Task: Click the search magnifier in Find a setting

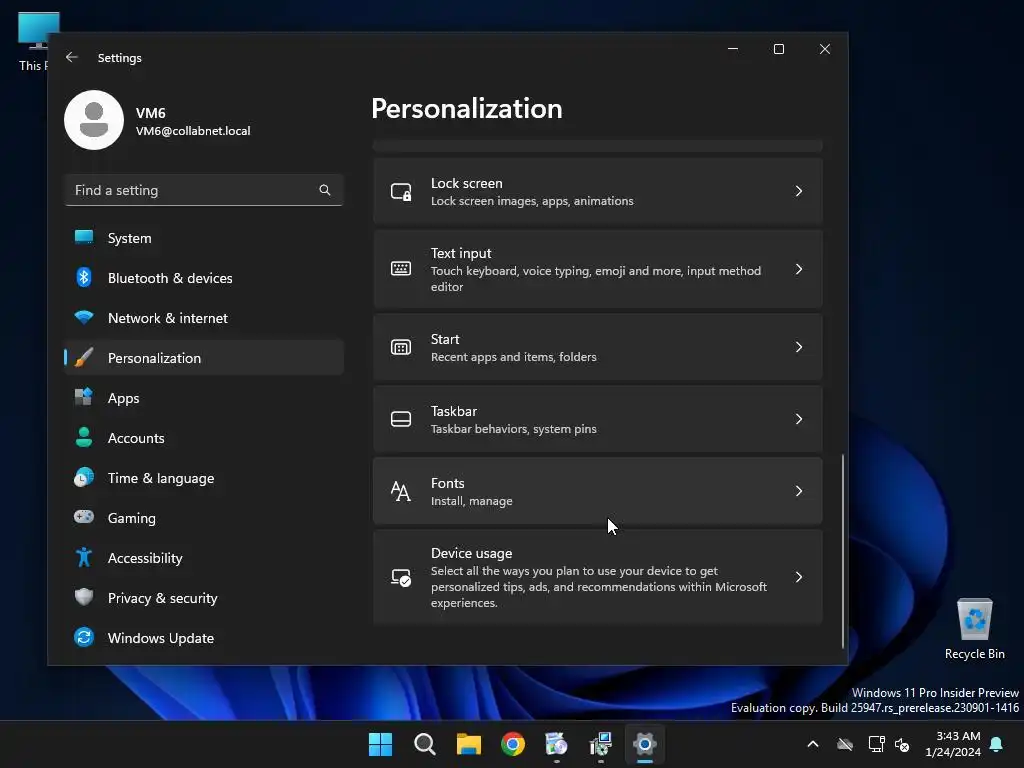Action: coord(325,190)
